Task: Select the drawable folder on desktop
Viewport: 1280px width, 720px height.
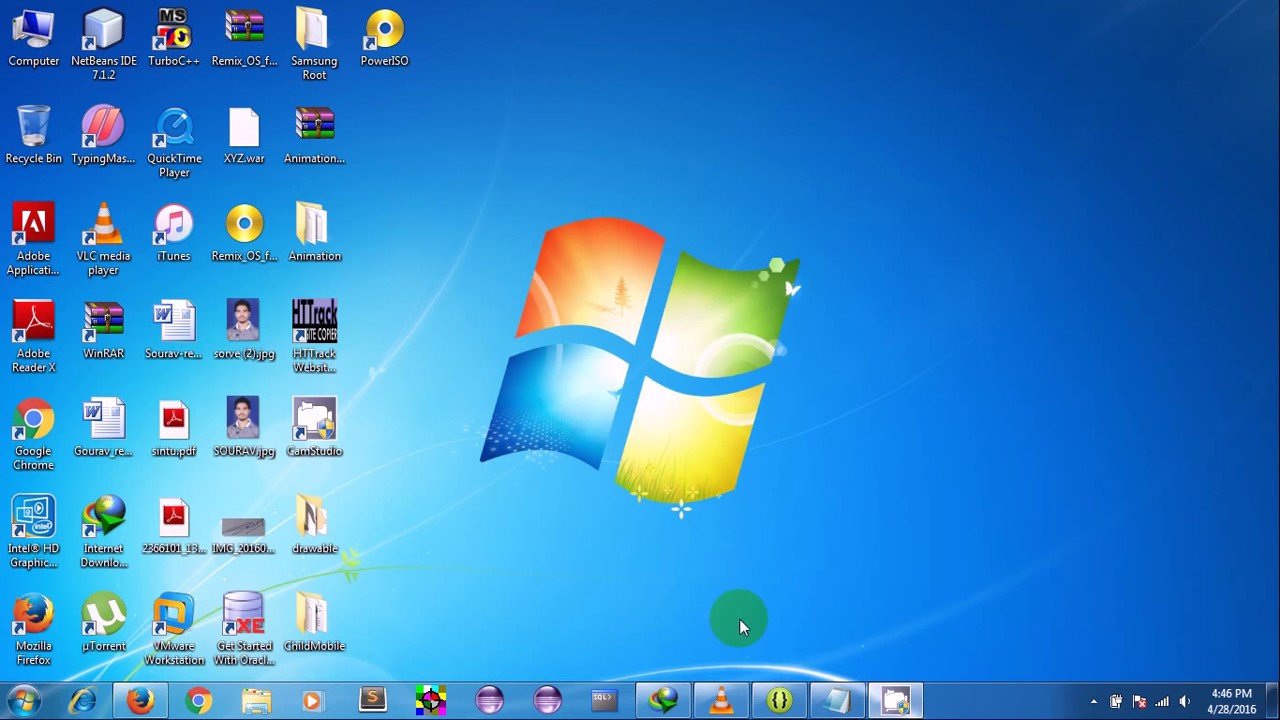Action: (314, 526)
